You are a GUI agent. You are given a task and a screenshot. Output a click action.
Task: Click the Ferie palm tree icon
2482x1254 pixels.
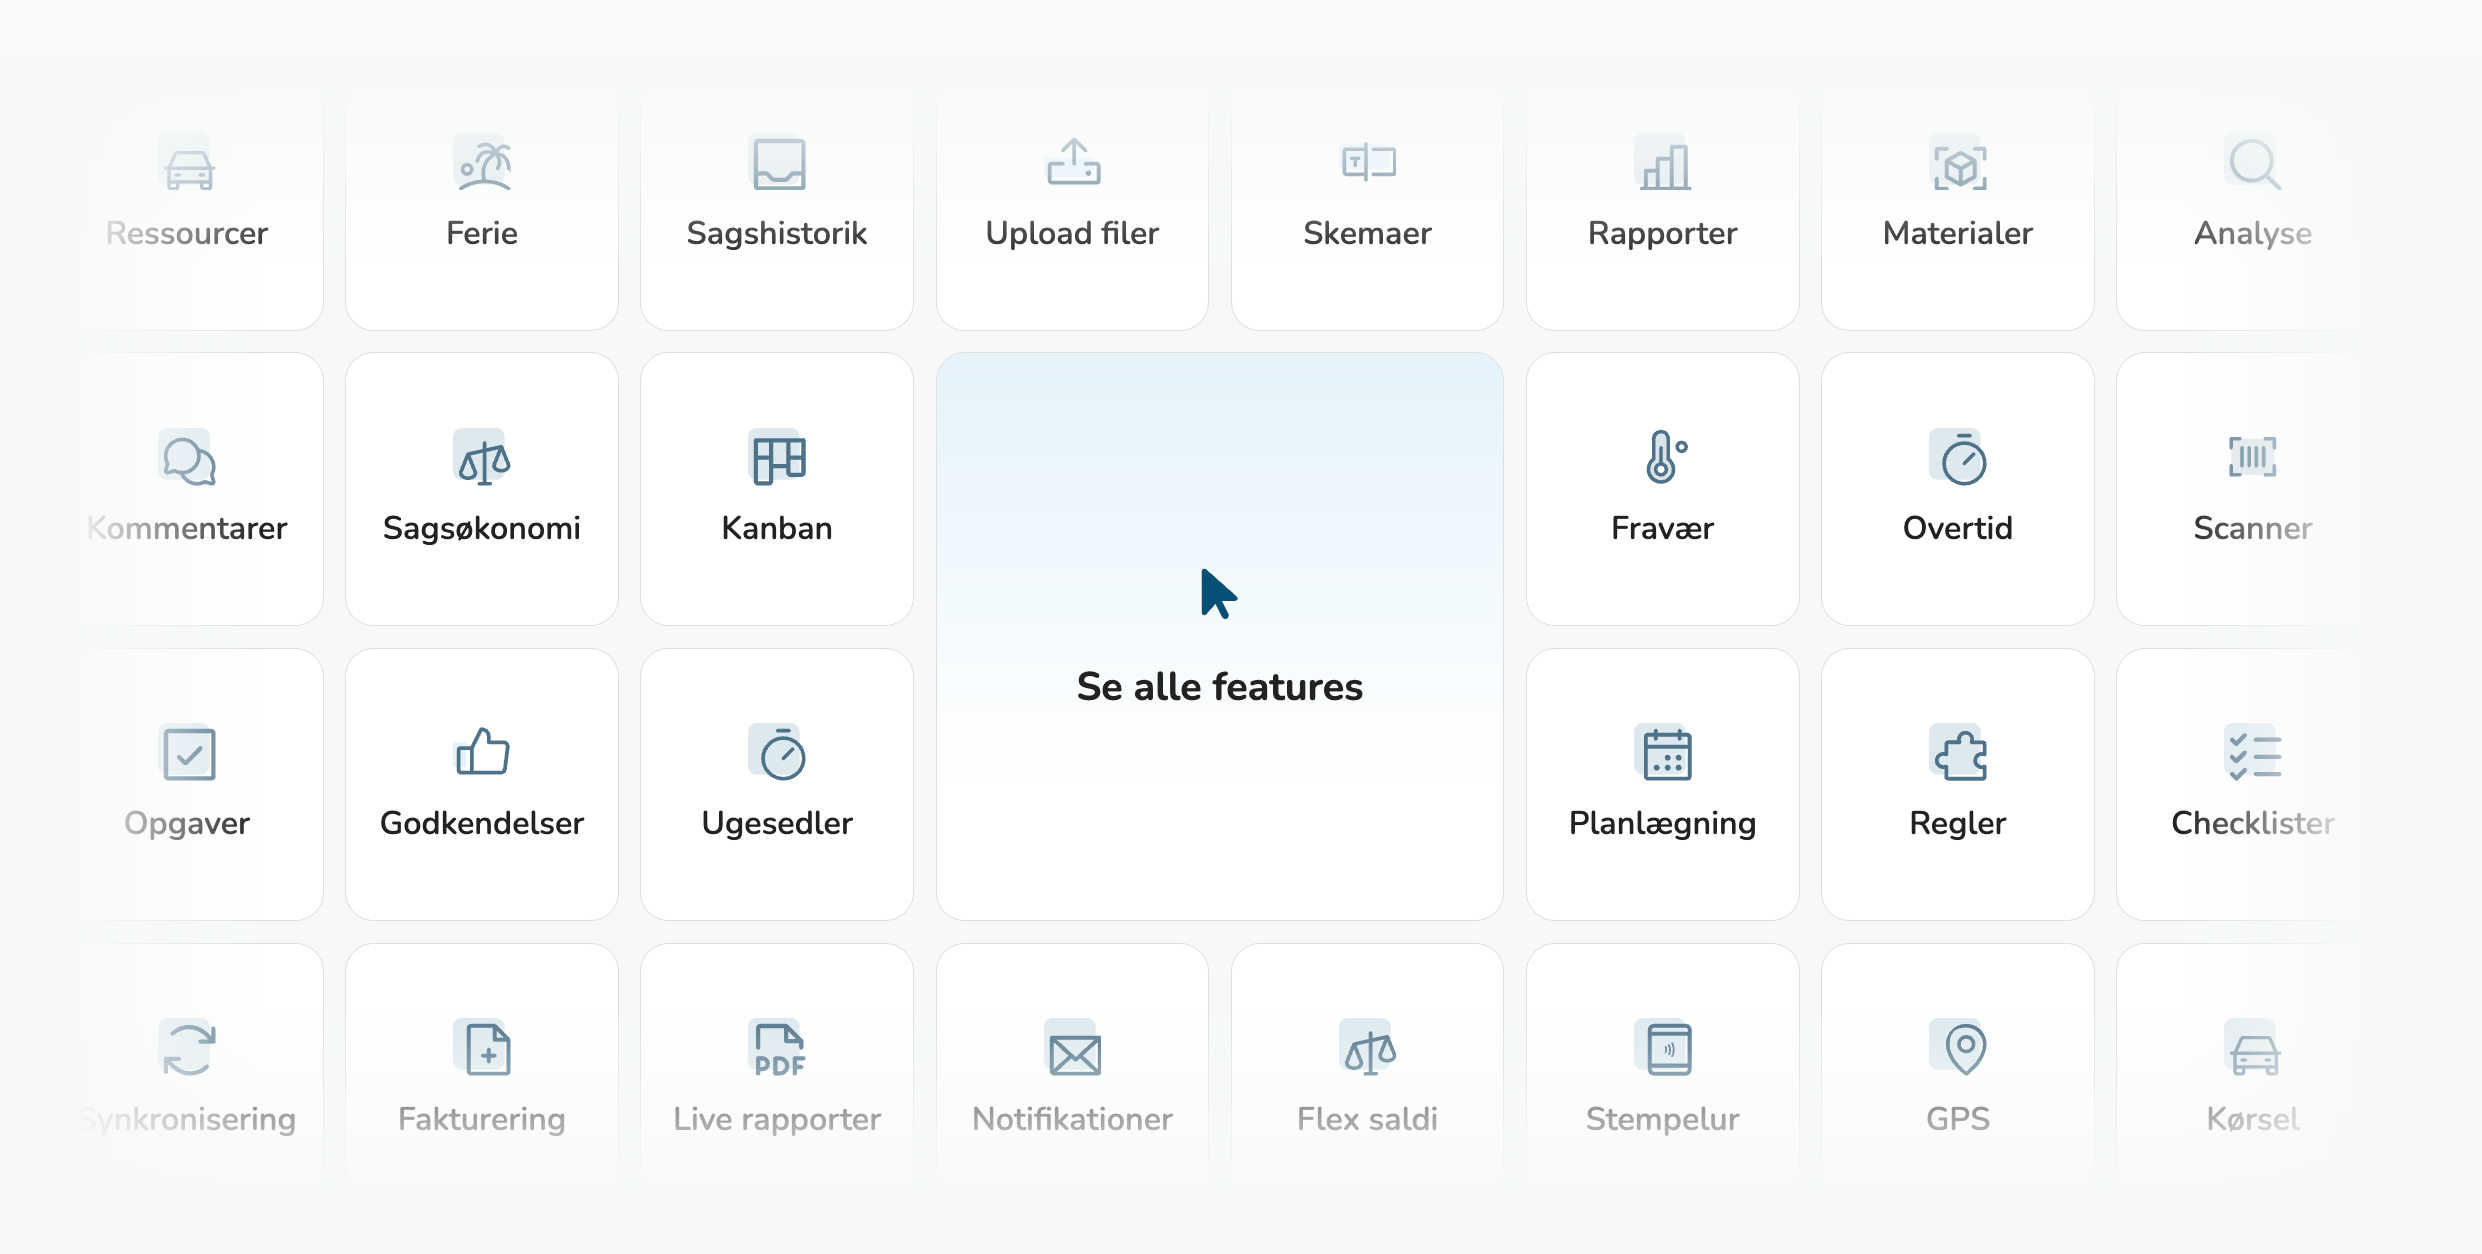[483, 164]
